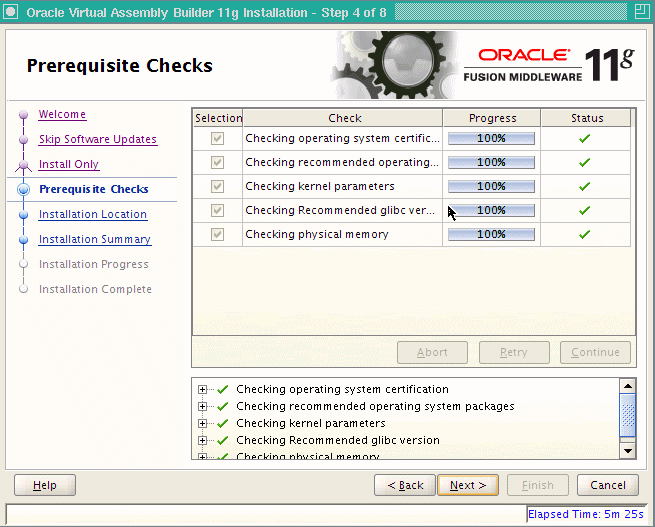Click the results tree scrollbar thumb
Screen dimensions: 655x527
pos(628,416)
